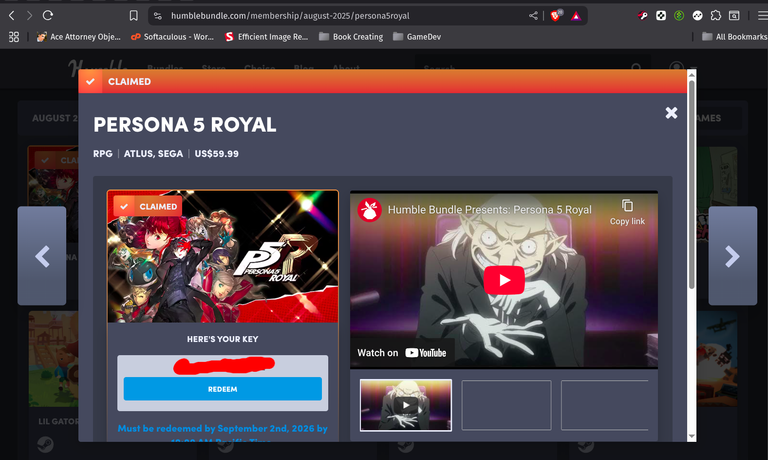Click the Must be redeemed by September 2nd notice
This screenshot has height=460, width=768.
click(223, 433)
